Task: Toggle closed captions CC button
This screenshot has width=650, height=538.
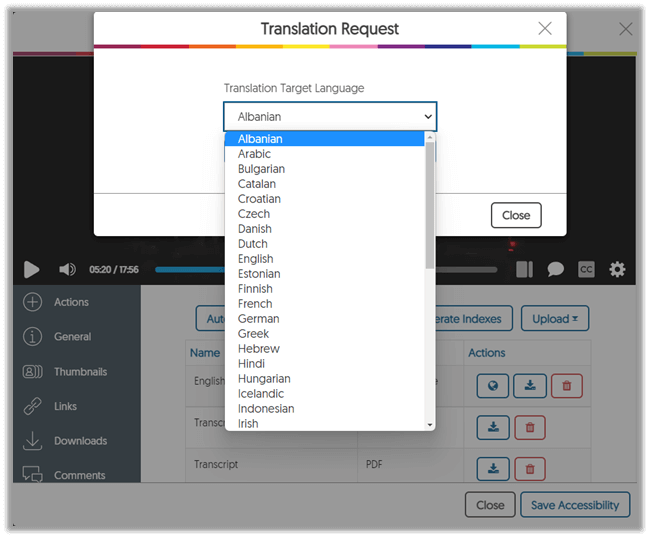Action: tap(586, 269)
